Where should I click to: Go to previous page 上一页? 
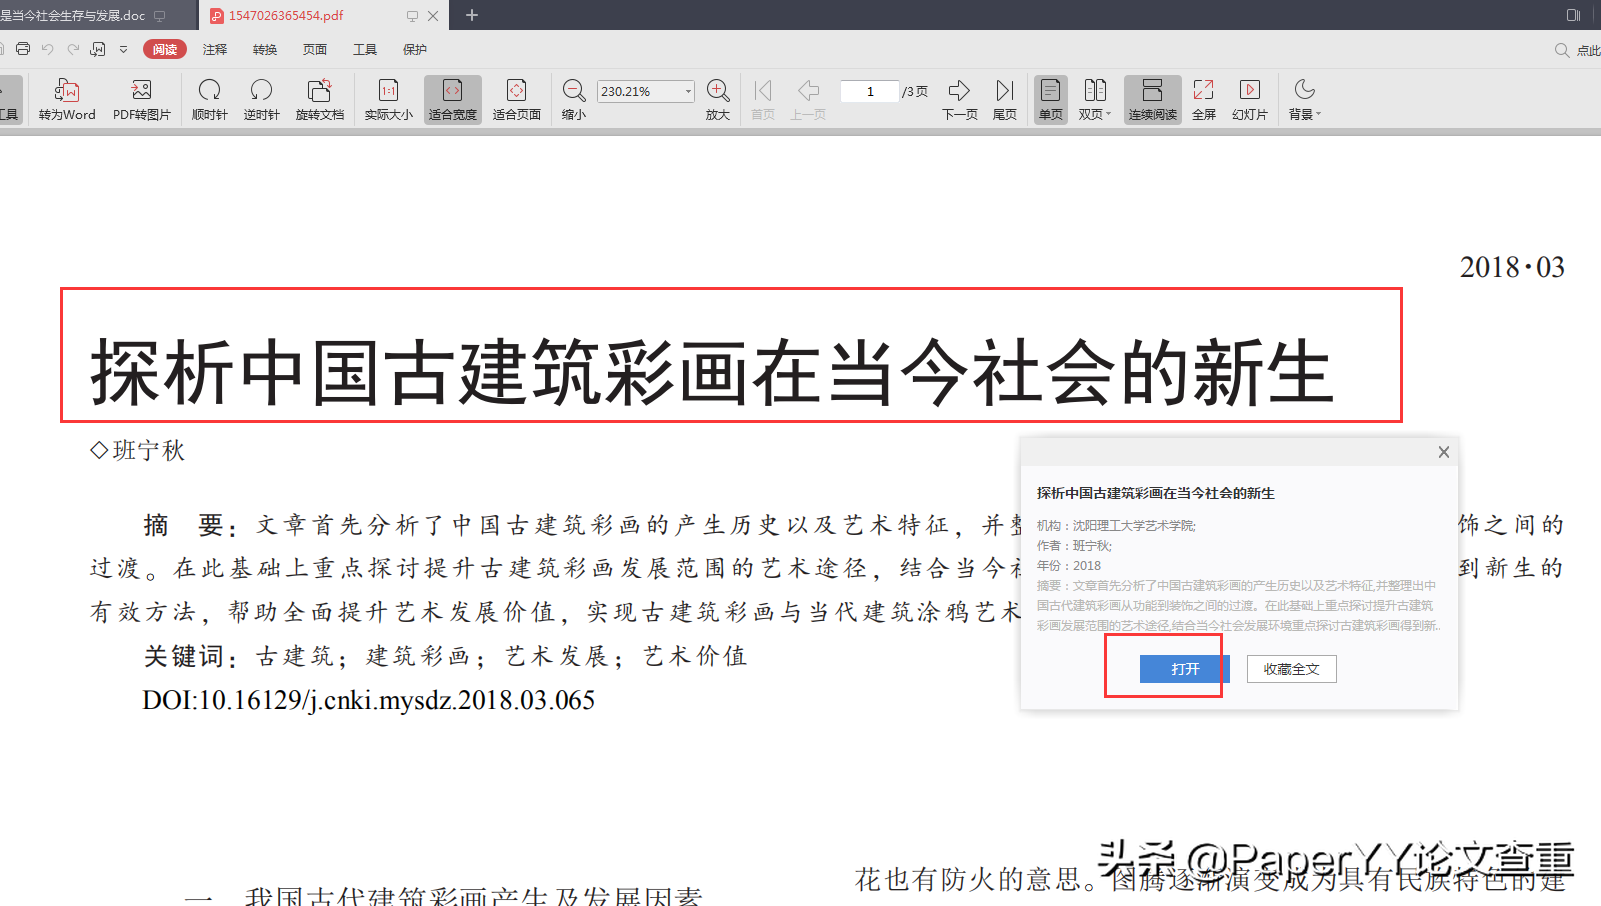click(x=808, y=100)
